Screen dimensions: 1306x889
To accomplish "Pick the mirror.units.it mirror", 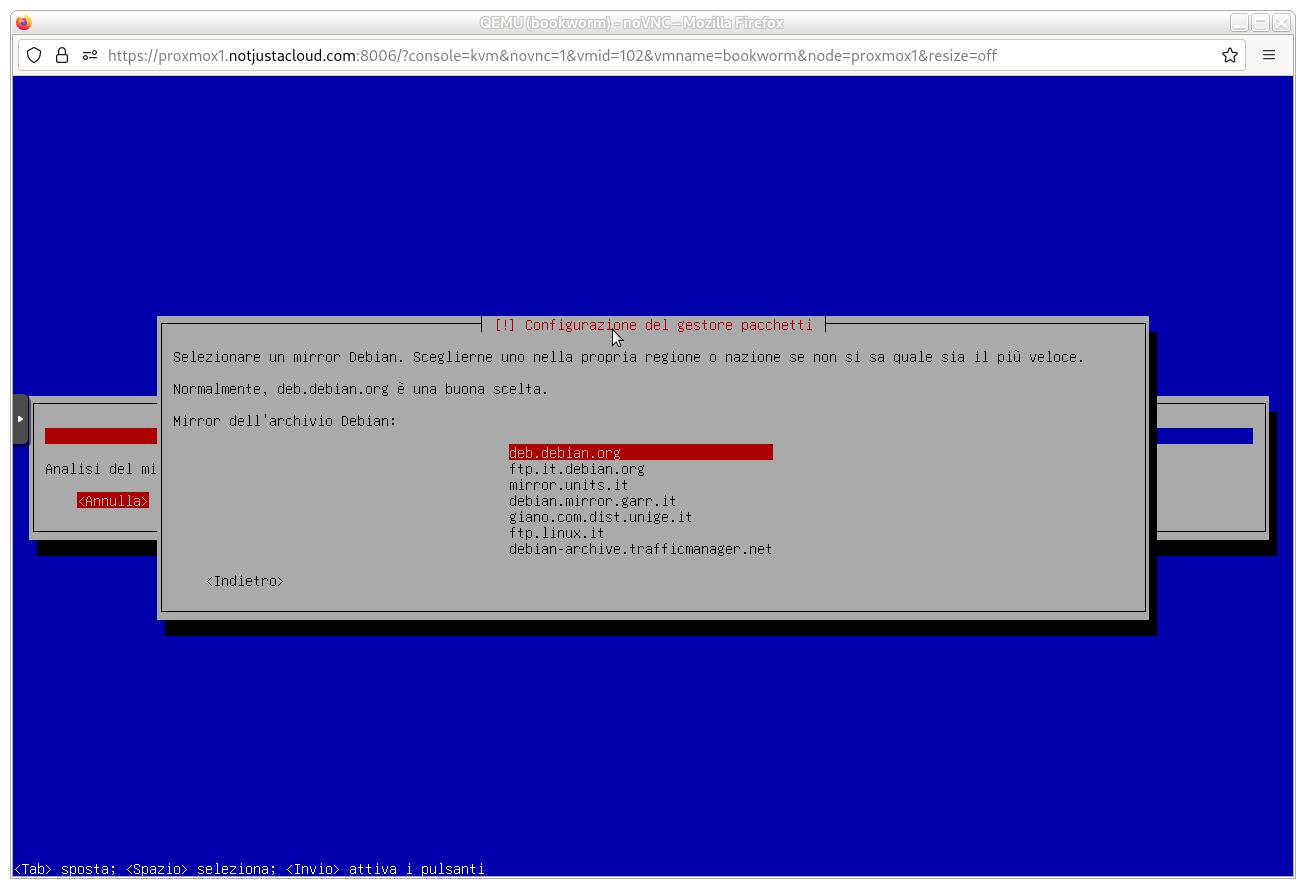I will 568,485.
